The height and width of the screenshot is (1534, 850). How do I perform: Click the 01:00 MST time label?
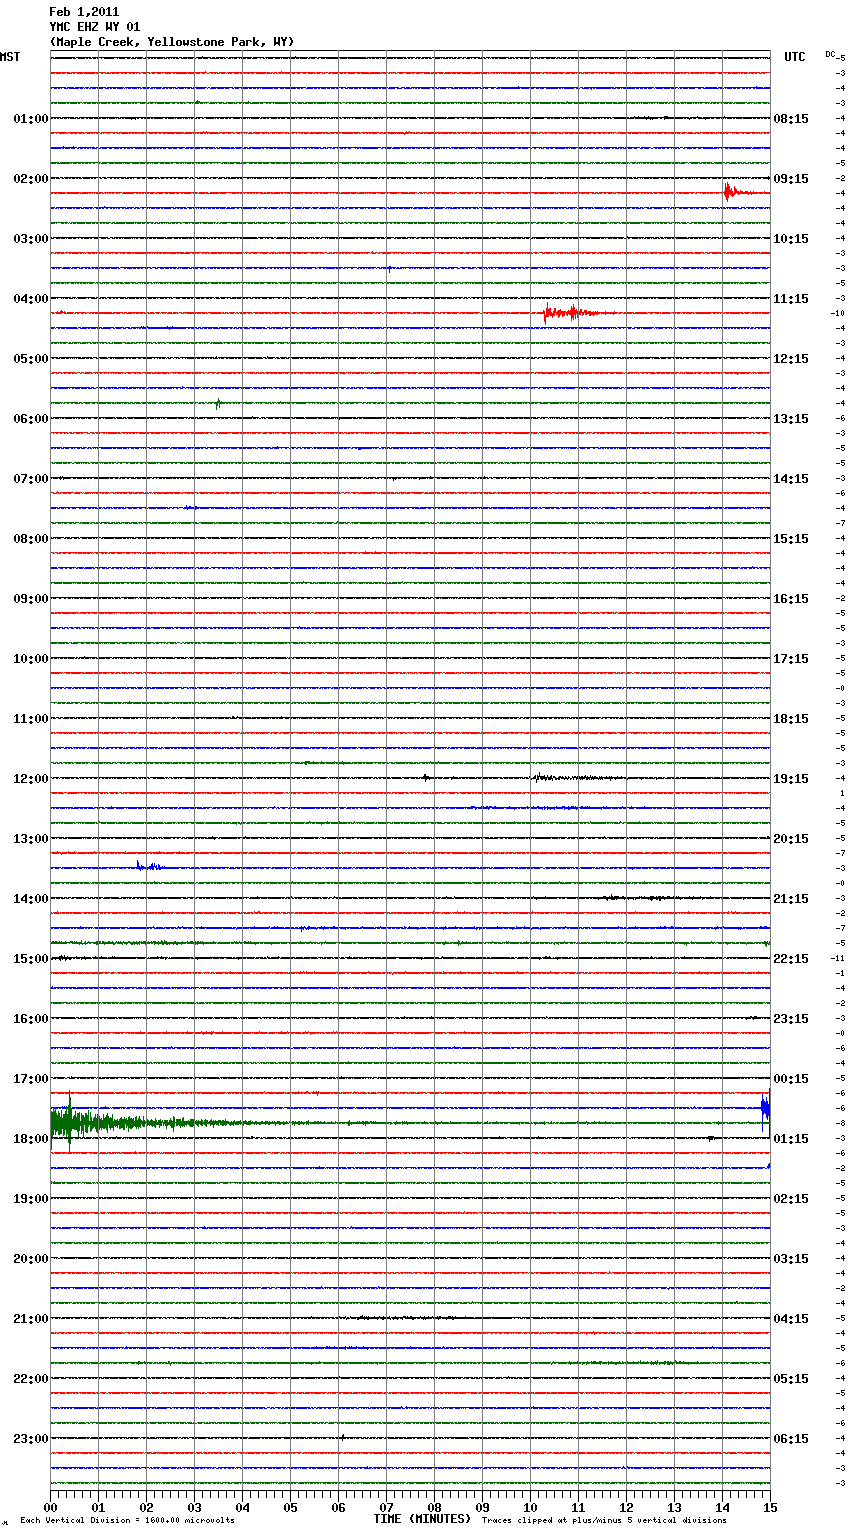(31, 118)
